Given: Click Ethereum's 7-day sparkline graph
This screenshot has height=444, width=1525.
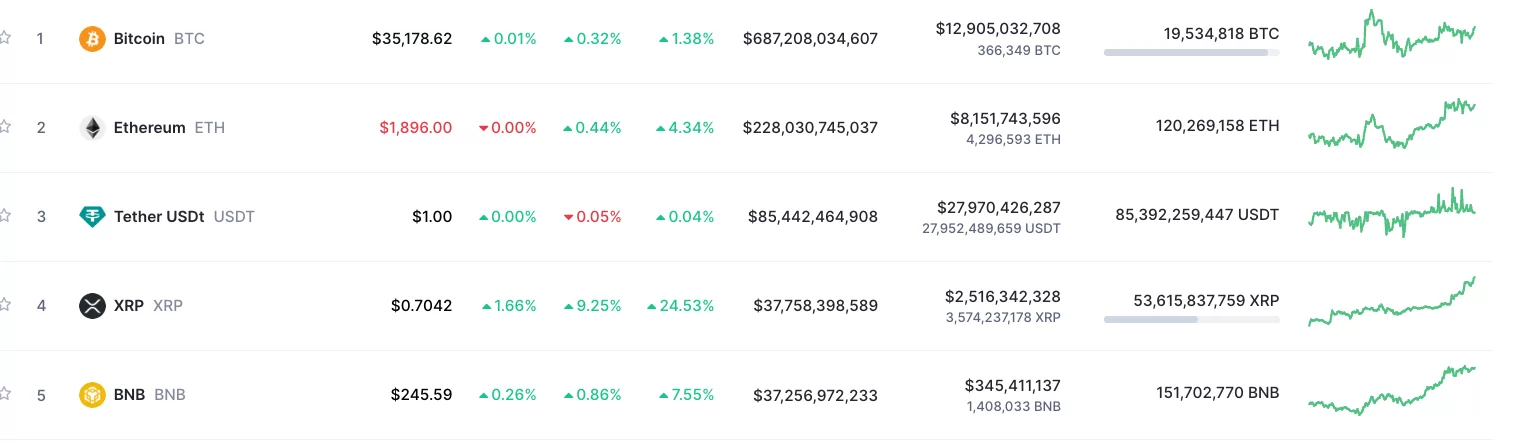Looking at the screenshot, I should click(x=1391, y=125).
